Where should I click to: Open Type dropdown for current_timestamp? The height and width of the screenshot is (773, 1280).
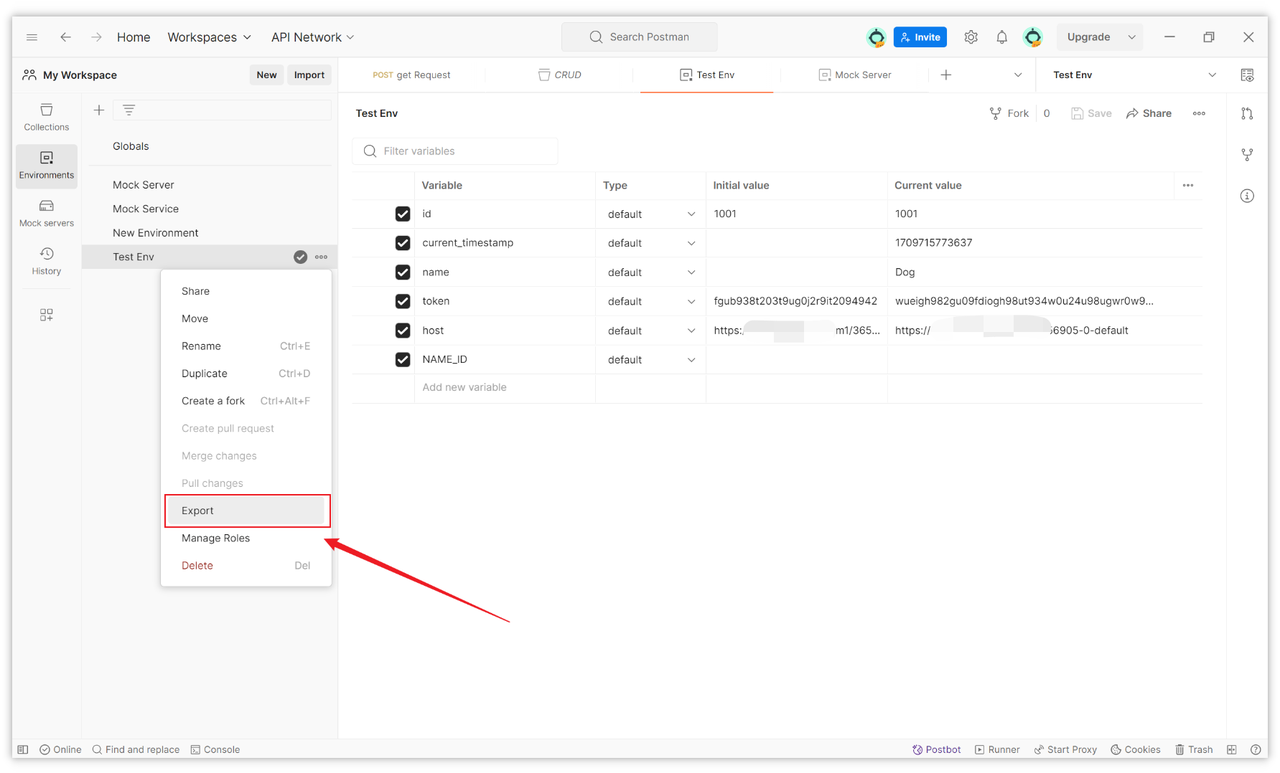pos(651,243)
